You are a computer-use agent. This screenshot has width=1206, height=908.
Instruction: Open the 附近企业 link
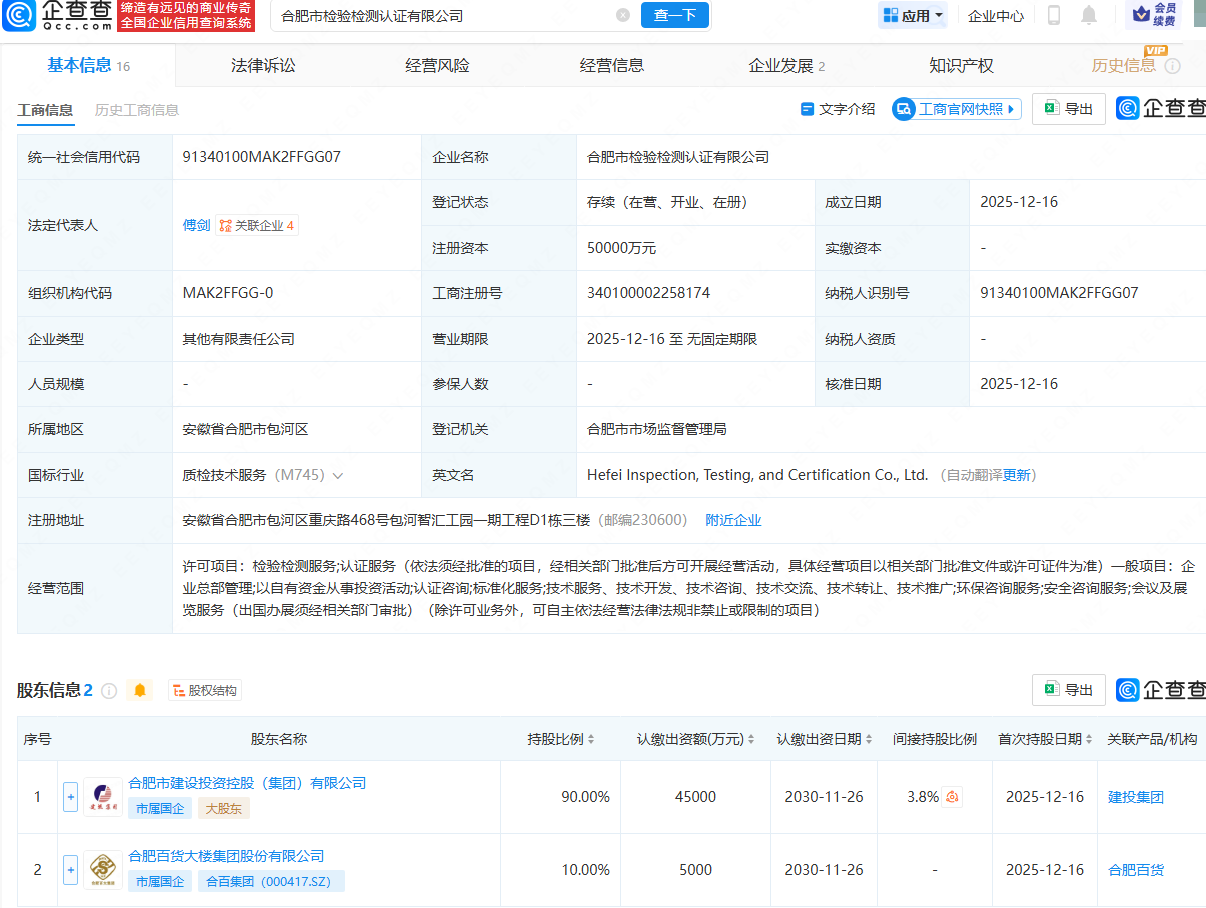(x=733, y=519)
